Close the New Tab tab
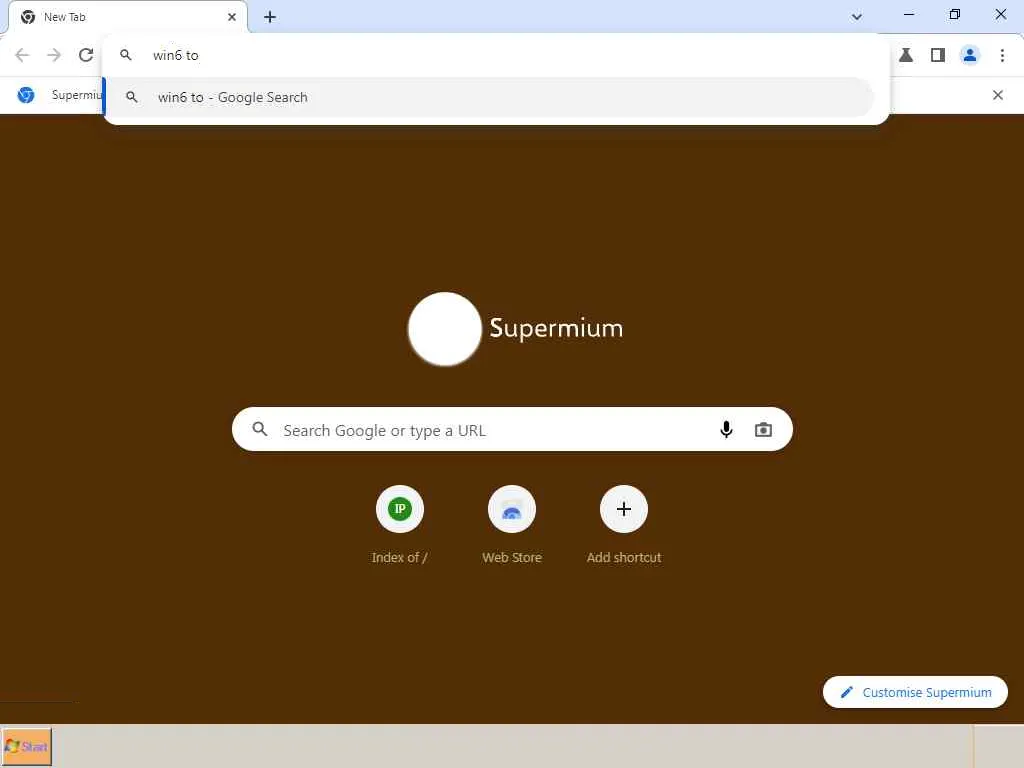Screen dimensions: 1024x768 tap(232, 17)
